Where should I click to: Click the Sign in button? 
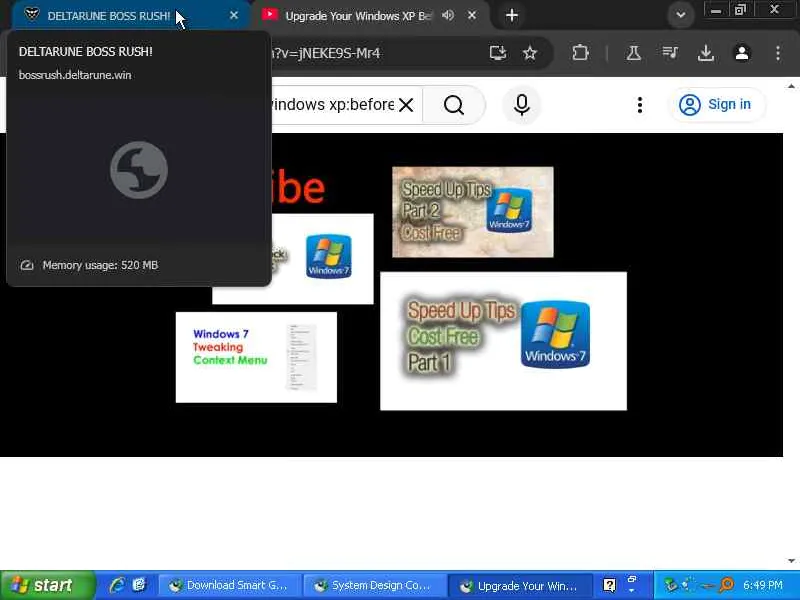pyautogui.click(x=715, y=105)
